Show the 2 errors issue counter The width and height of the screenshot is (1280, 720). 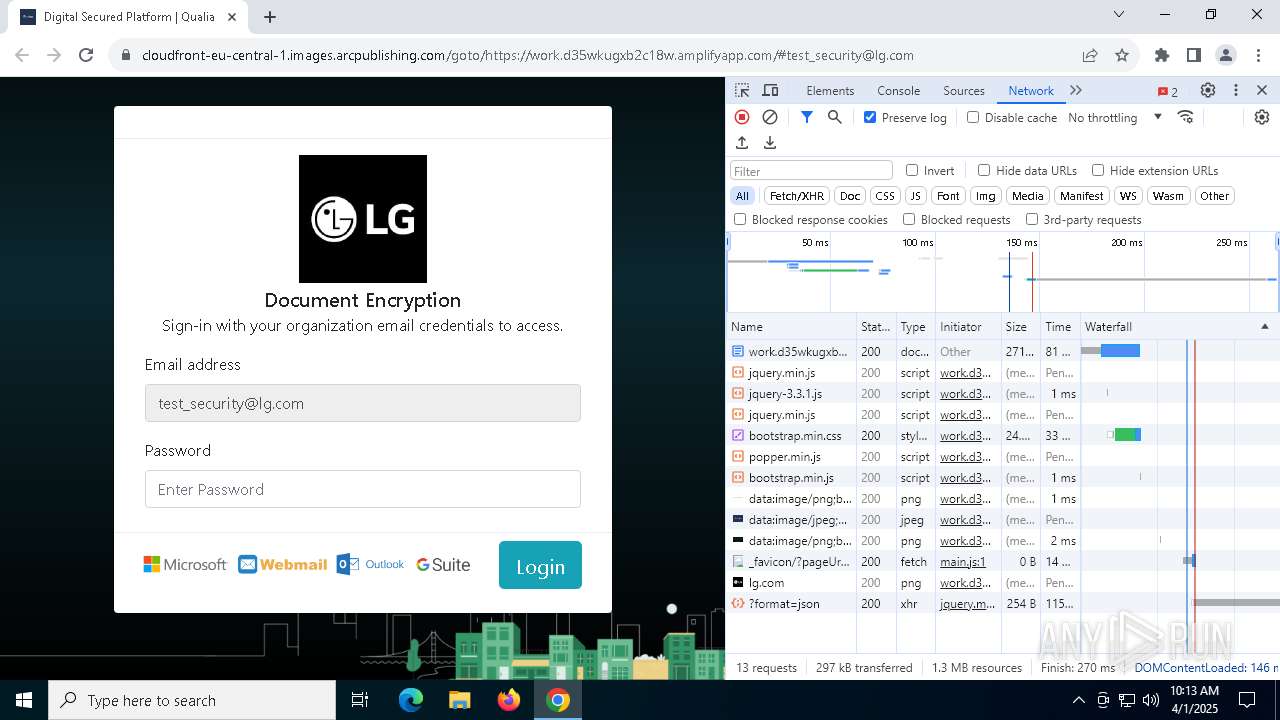coord(1168,91)
